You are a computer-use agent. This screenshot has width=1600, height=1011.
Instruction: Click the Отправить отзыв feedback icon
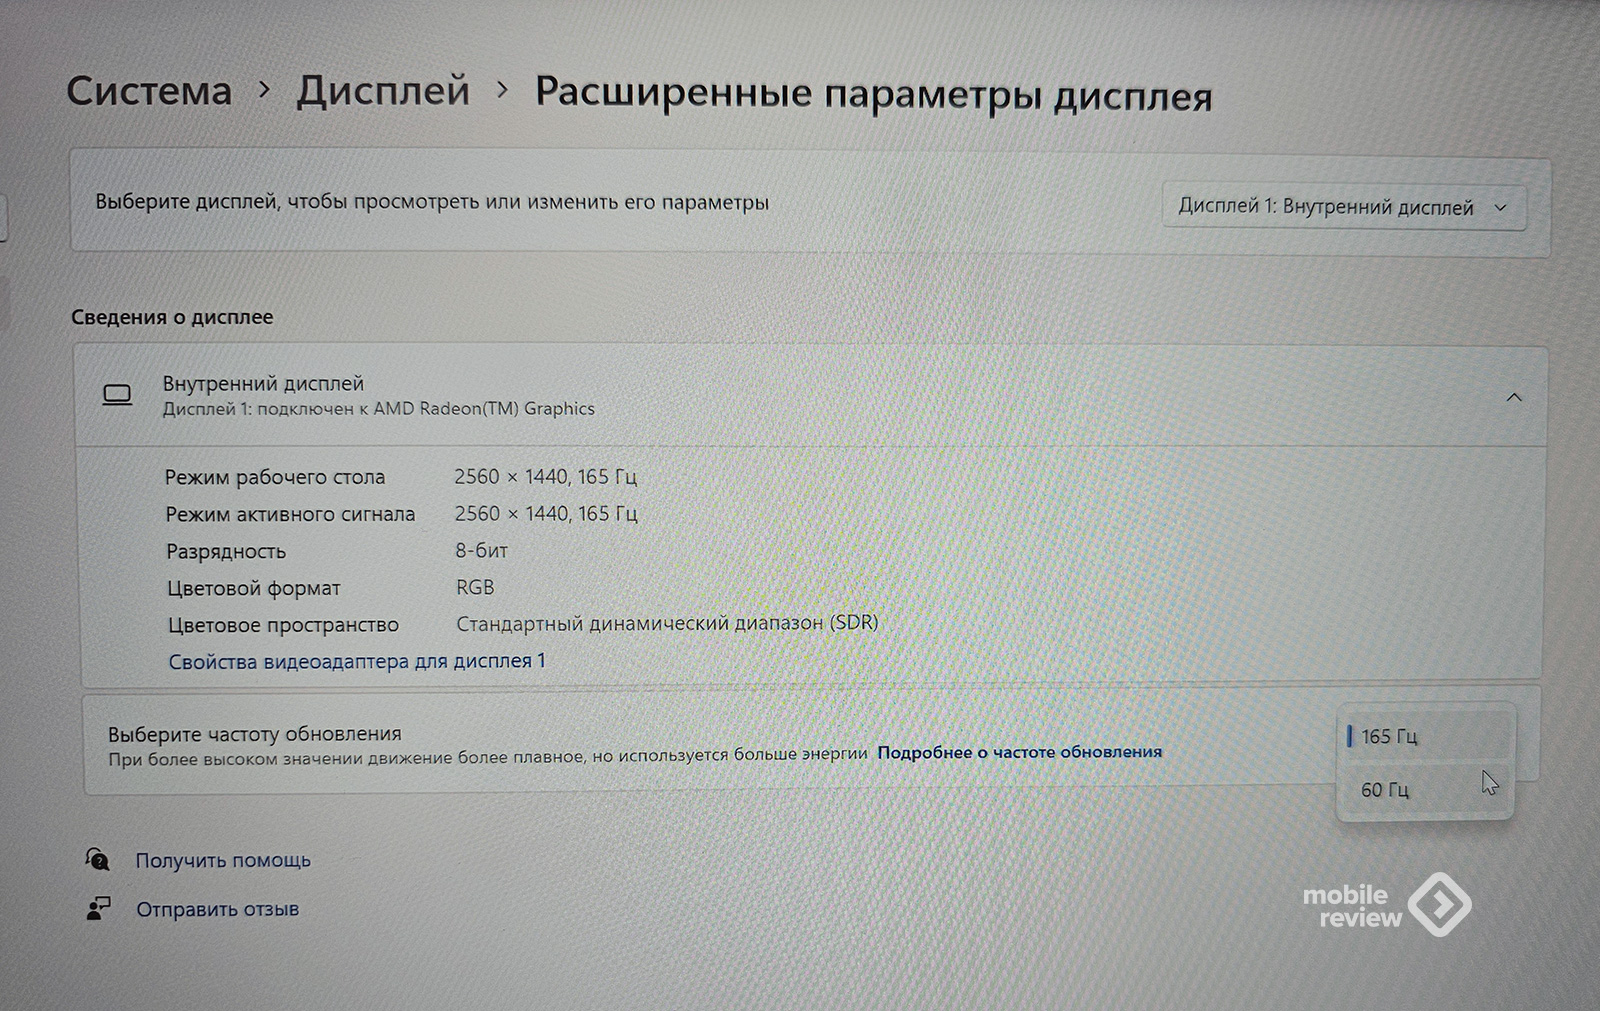click(98, 908)
